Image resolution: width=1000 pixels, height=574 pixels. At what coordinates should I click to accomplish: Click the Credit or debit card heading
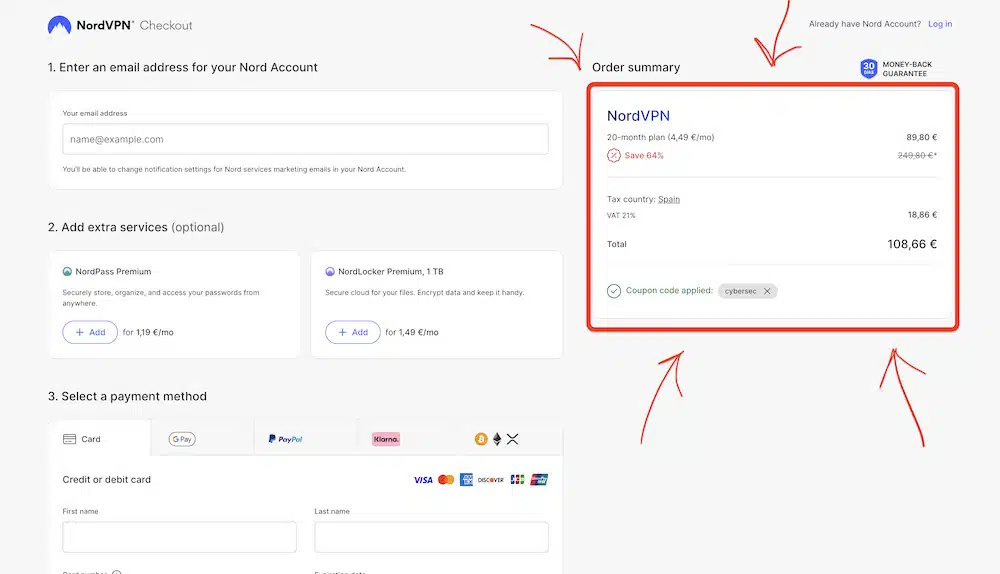107,480
